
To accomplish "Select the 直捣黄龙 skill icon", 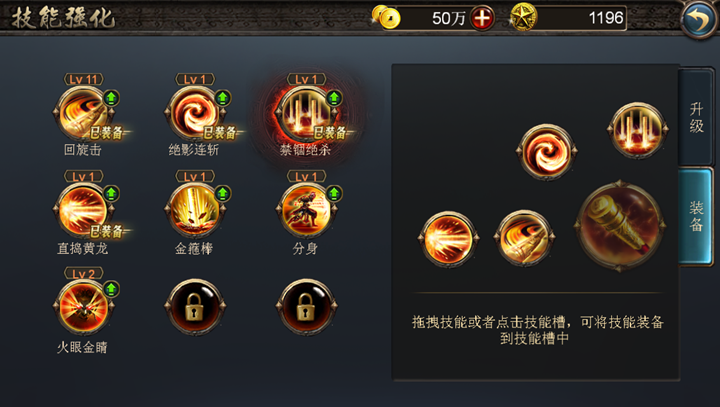I will [84, 210].
